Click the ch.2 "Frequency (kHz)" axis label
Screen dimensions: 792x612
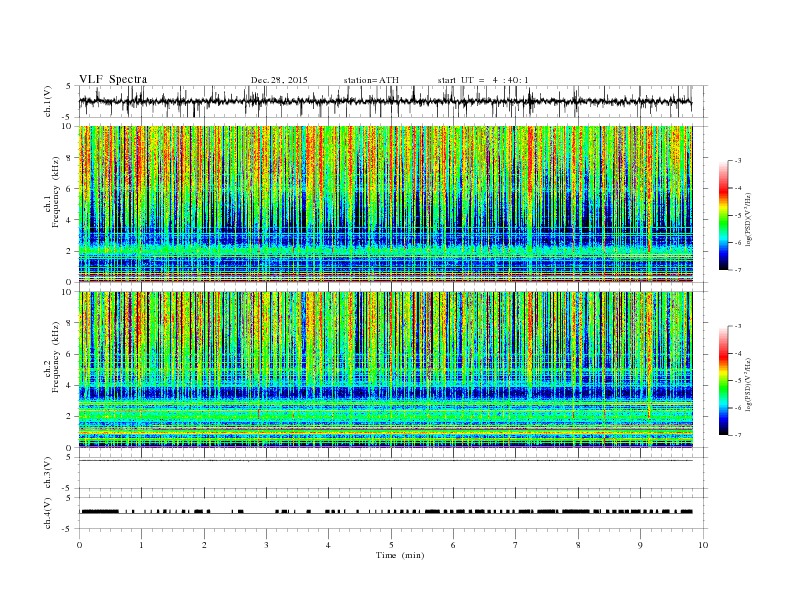(x=57, y=358)
